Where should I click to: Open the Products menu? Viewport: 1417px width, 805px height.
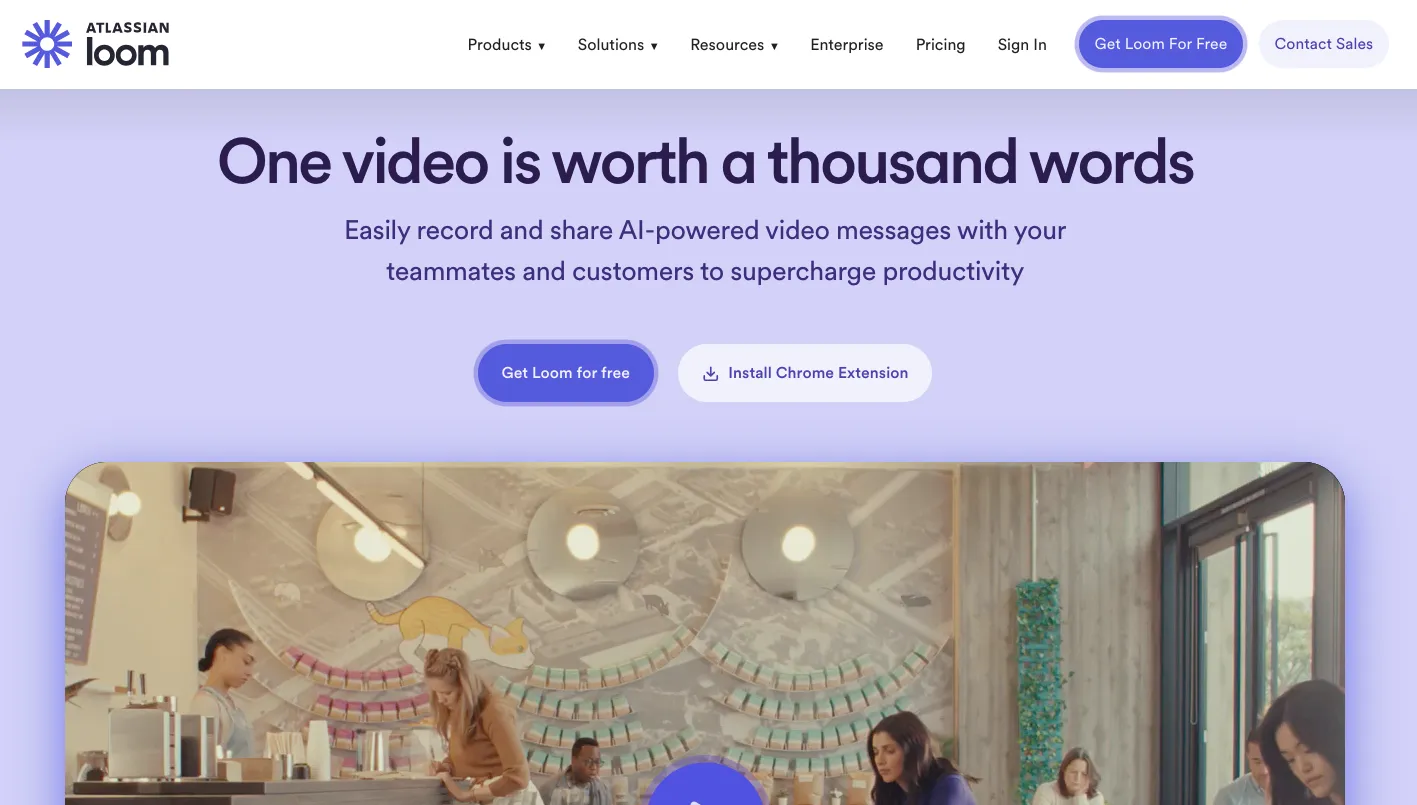pyautogui.click(x=507, y=45)
